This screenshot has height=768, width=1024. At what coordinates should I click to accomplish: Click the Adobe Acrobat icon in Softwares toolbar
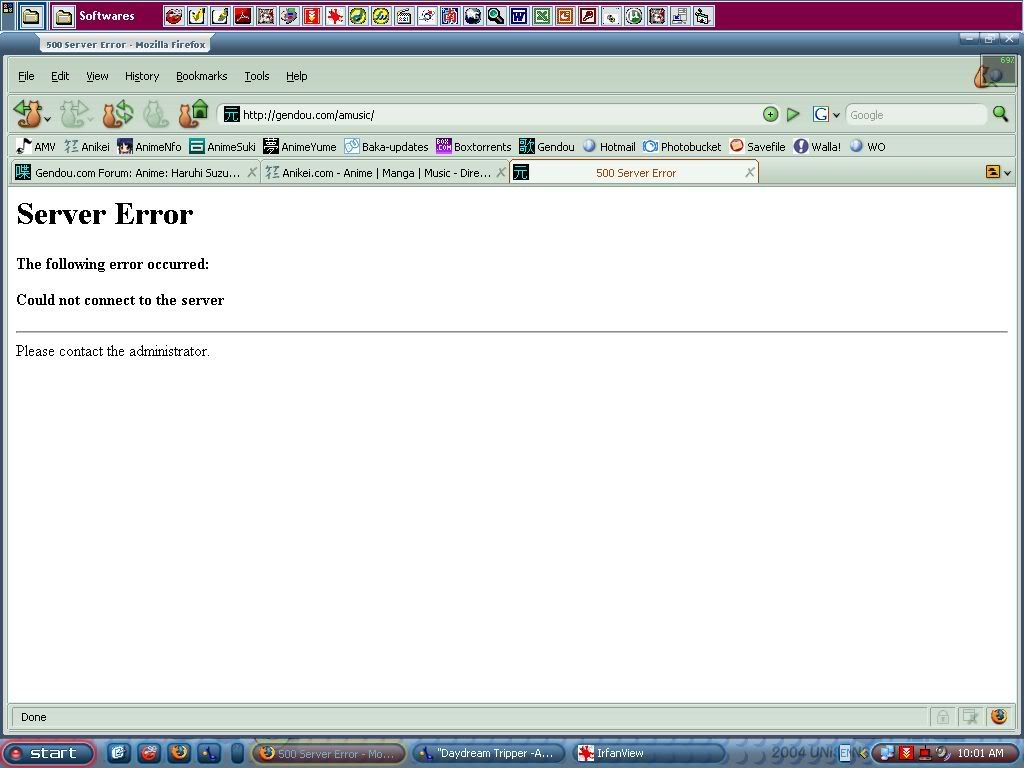pyautogui.click(x=243, y=16)
